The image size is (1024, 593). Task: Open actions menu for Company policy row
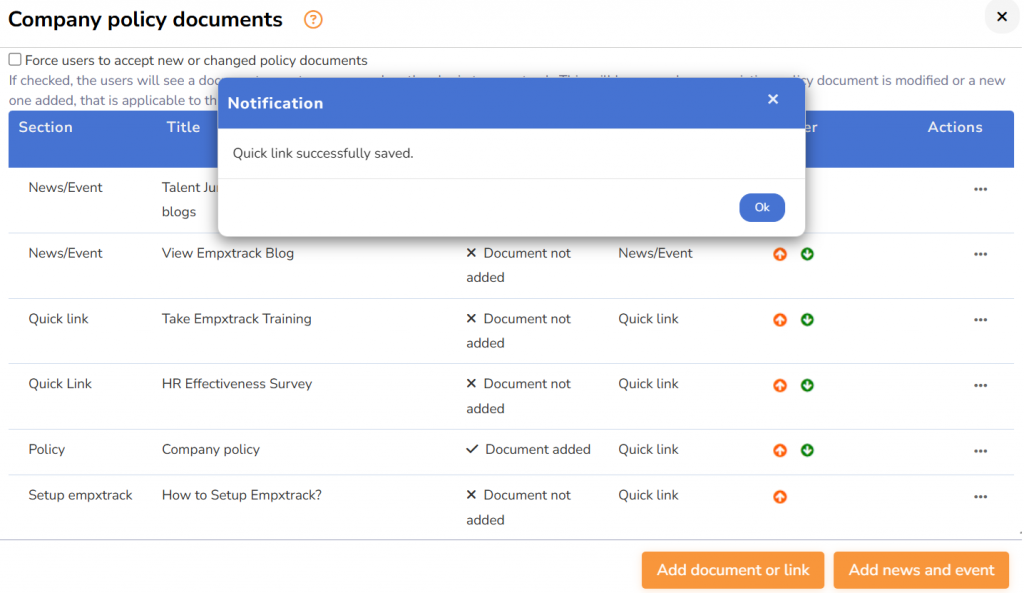(x=980, y=451)
